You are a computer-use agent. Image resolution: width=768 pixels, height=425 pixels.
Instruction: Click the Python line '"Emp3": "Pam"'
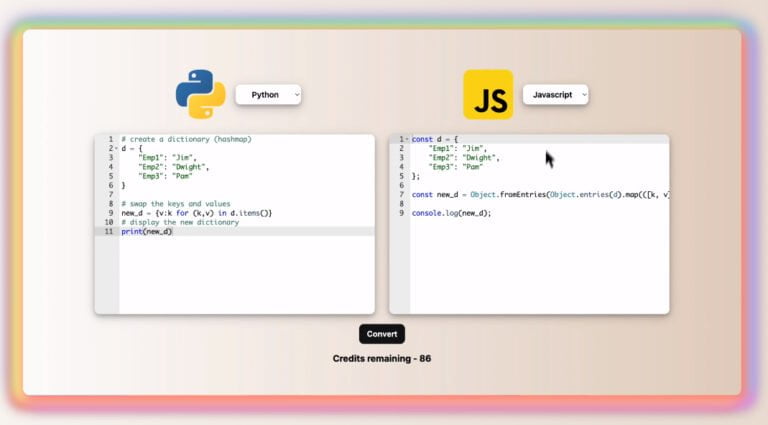pos(165,176)
